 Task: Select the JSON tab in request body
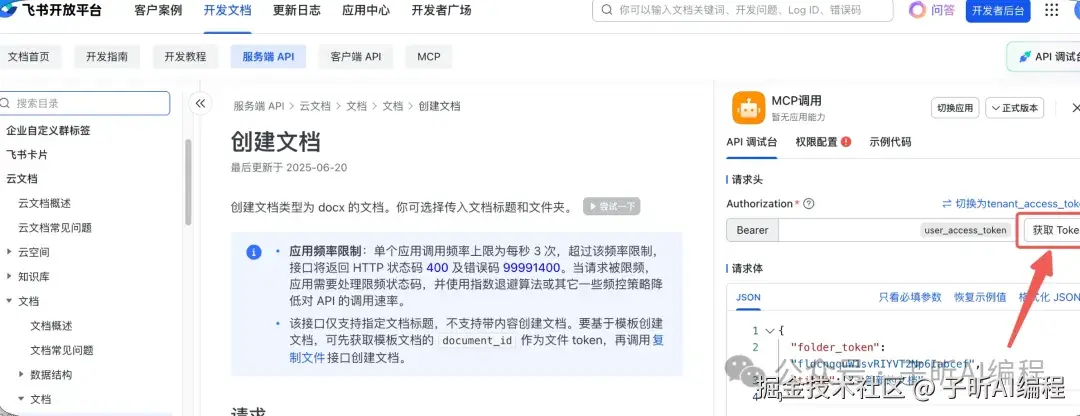pos(748,297)
